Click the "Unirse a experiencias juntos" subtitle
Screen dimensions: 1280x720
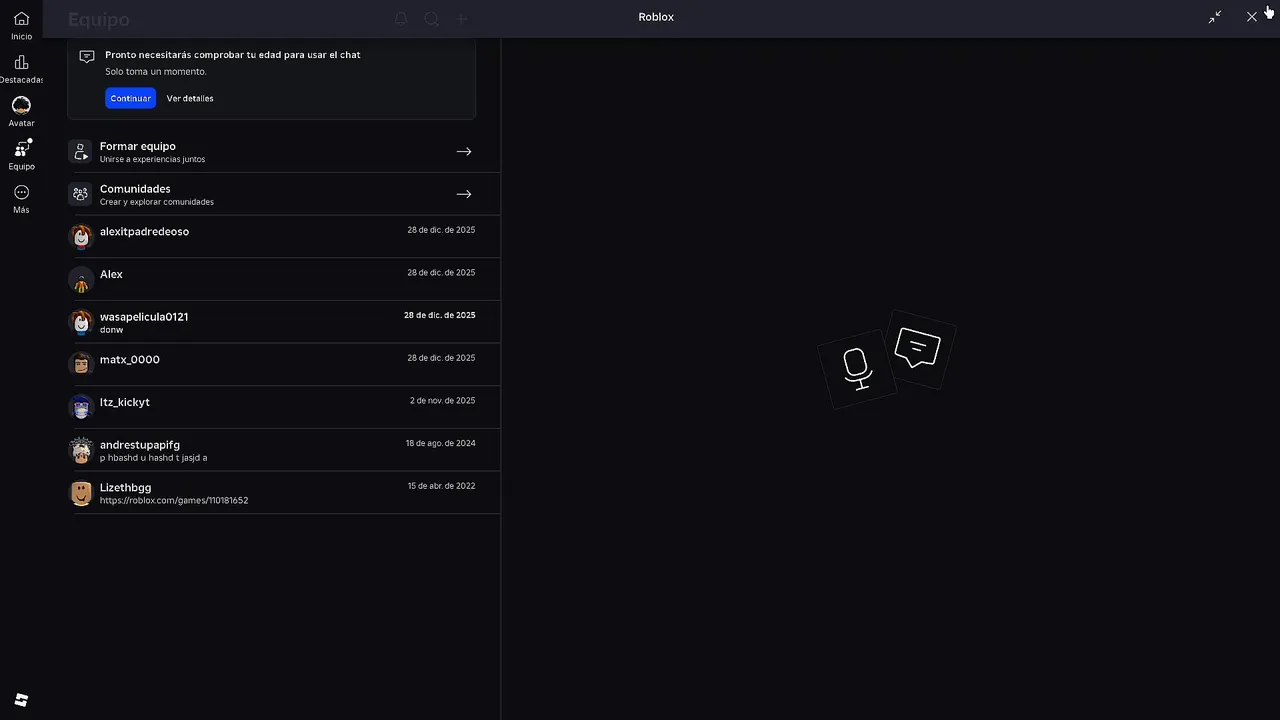(x=152, y=160)
